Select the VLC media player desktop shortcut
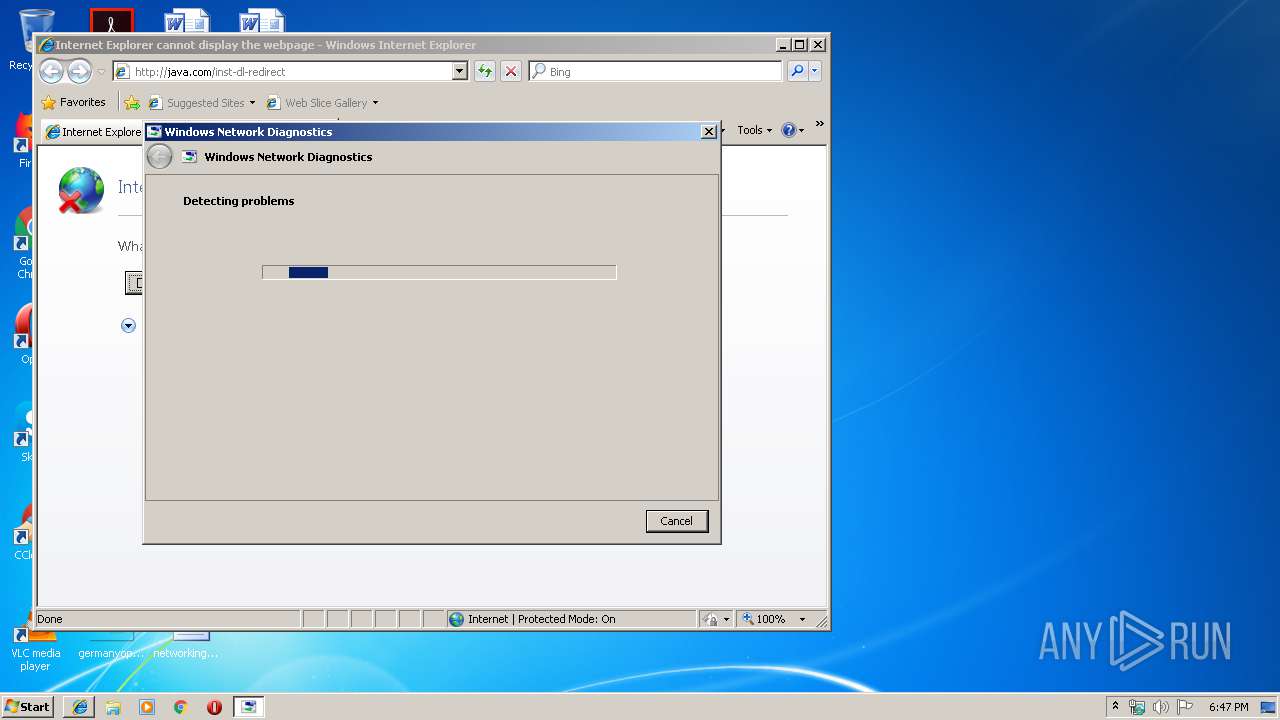The width and height of the screenshot is (1280, 720). (x=35, y=650)
